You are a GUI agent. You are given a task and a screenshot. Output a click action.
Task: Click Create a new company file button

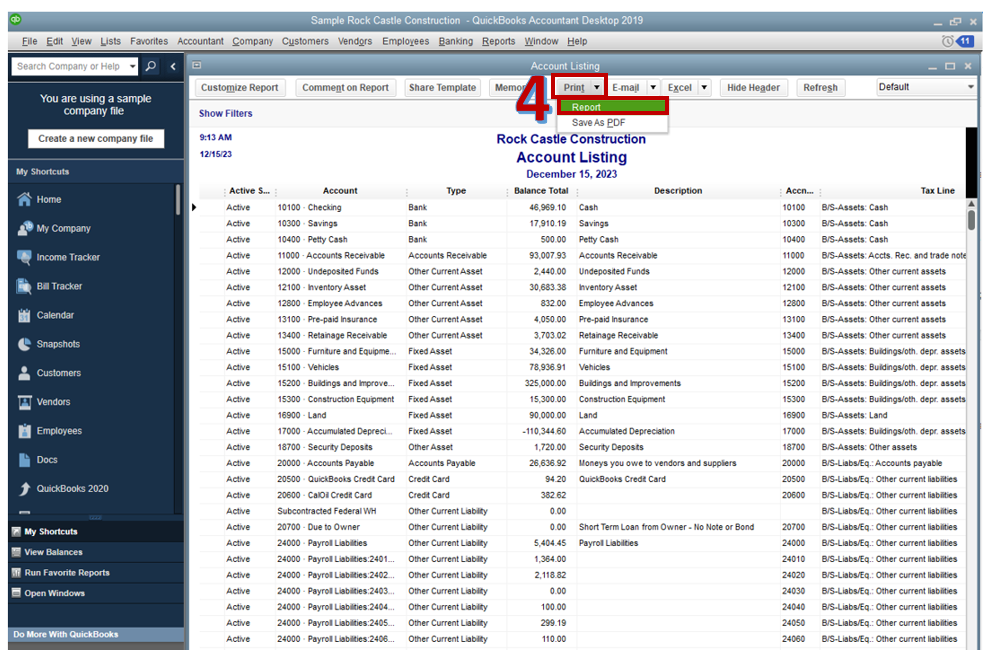[x=96, y=139]
